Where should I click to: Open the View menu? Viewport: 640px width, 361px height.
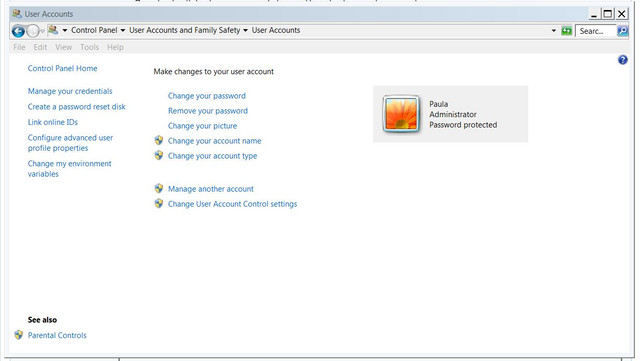coord(63,47)
